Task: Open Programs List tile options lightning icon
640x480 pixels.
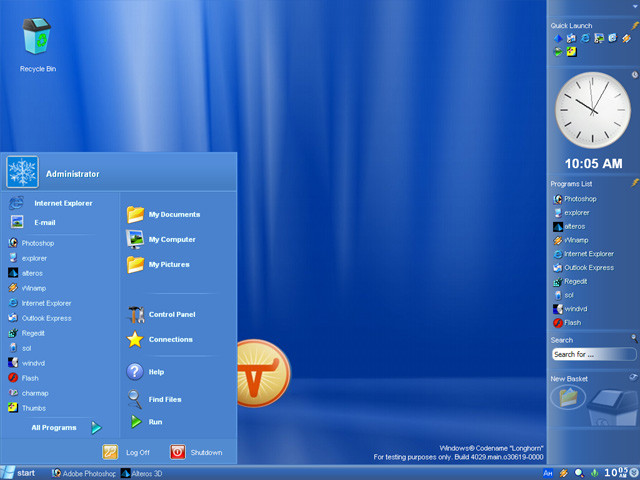Action: (635, 183)
